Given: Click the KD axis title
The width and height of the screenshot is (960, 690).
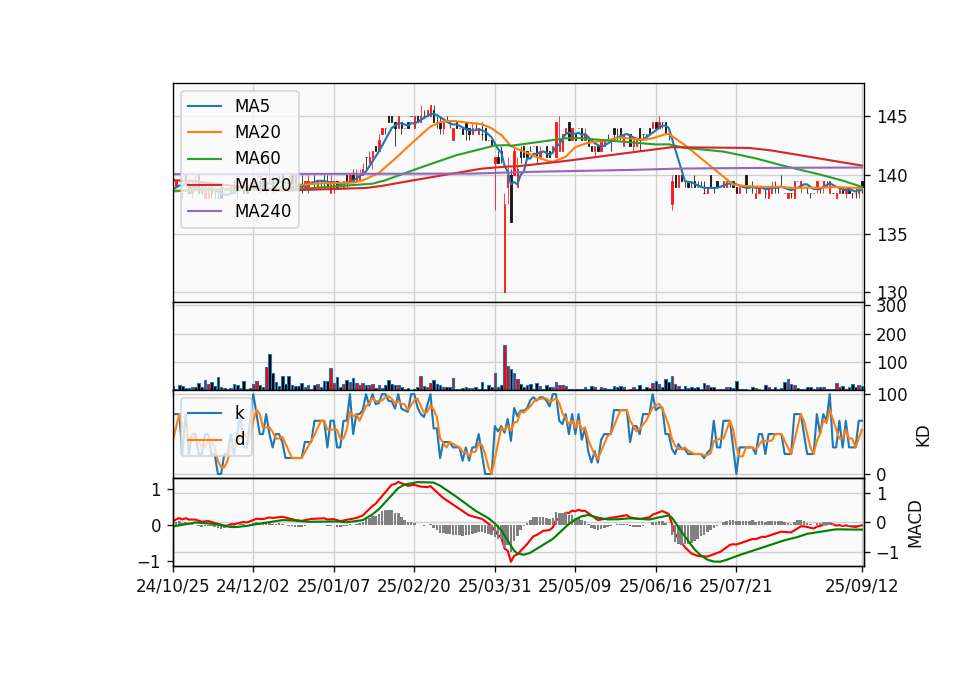Looking at the screenshot, I should click(x=923, y=436).
